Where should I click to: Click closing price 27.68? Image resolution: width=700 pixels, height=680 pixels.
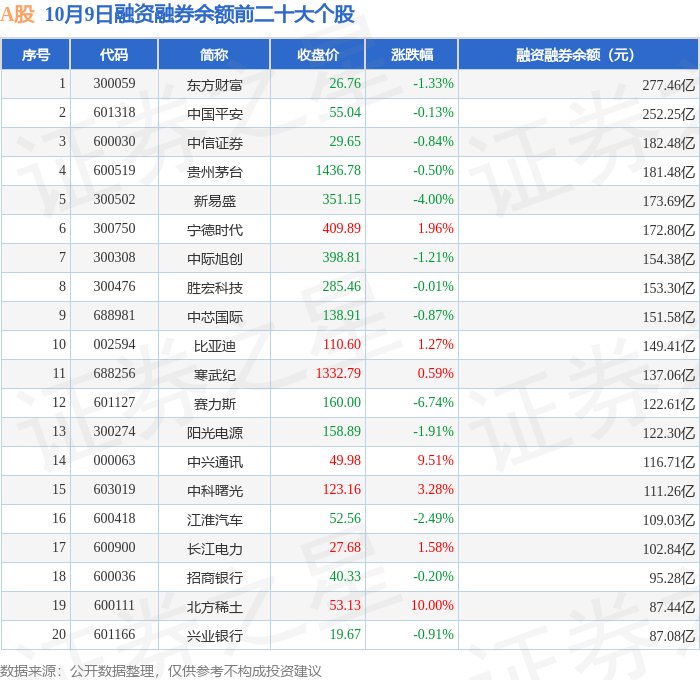(x=345, y=548)
